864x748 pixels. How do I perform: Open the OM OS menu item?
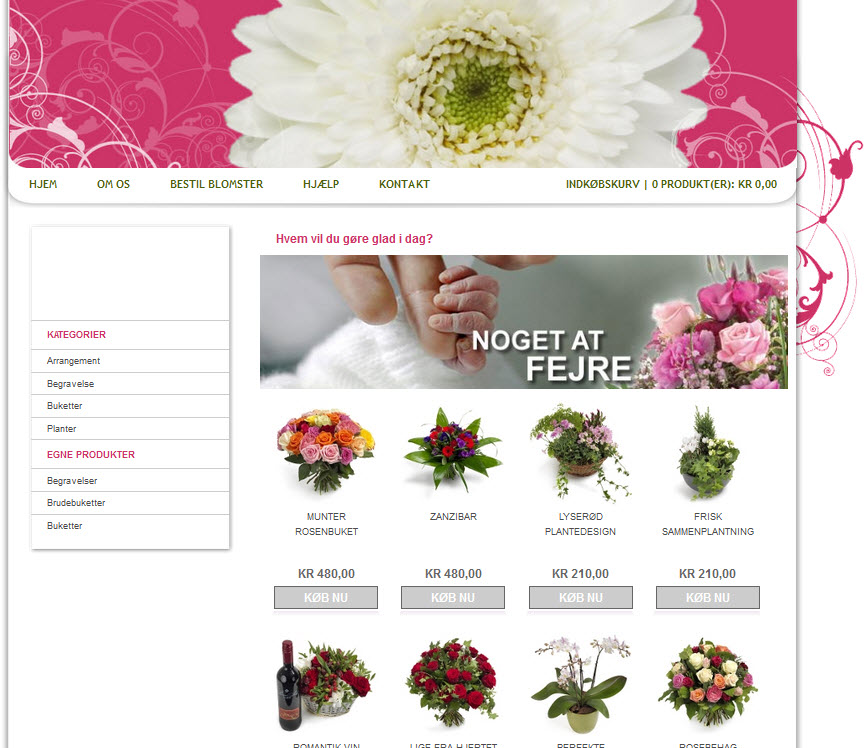114,184
